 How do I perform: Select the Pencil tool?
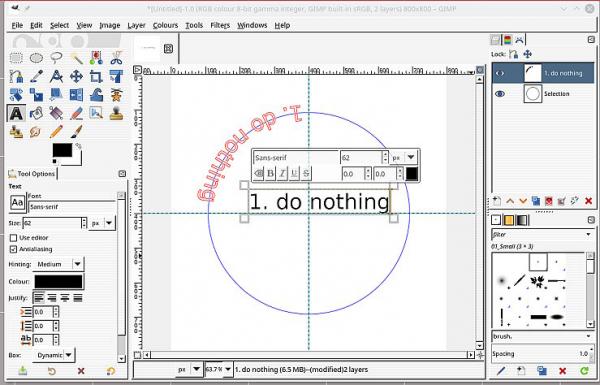[x=56, y=132]
